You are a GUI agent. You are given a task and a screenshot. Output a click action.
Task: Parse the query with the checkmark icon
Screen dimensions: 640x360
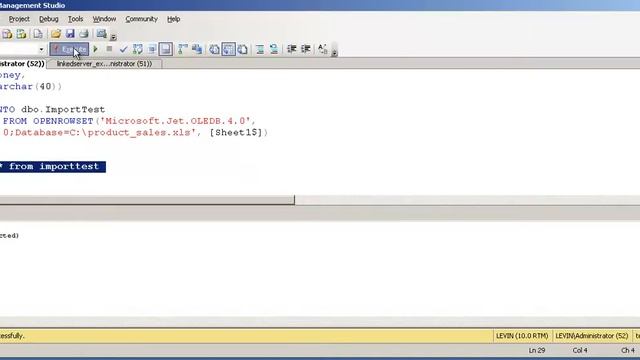pos(123,49)
